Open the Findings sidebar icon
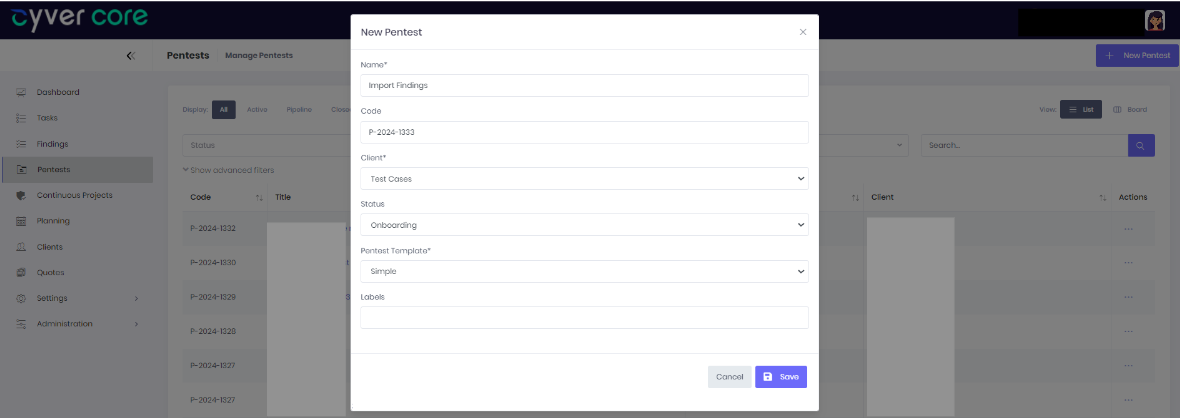The height and width of the screenshot is (418, 1180). click(21, 144)
